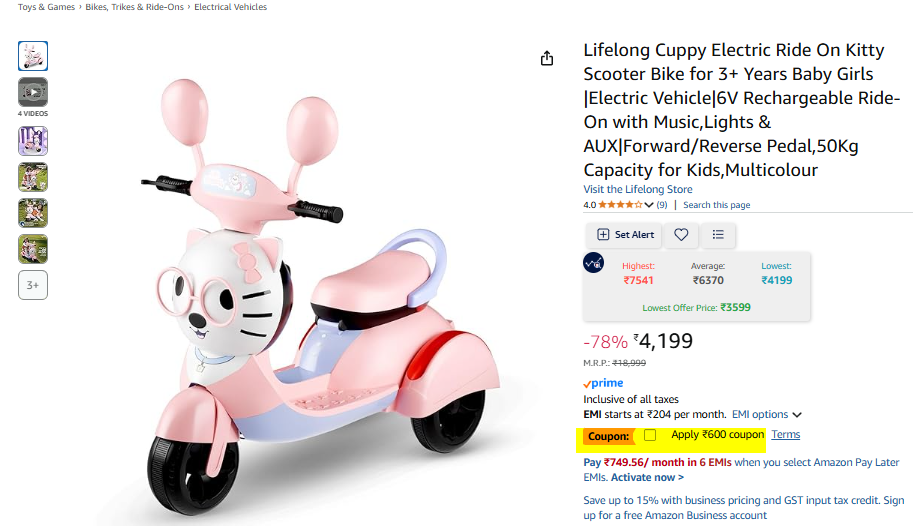923x526 pixels.
Task: Open the EMI options dropdown
Action: pos(767,414)
